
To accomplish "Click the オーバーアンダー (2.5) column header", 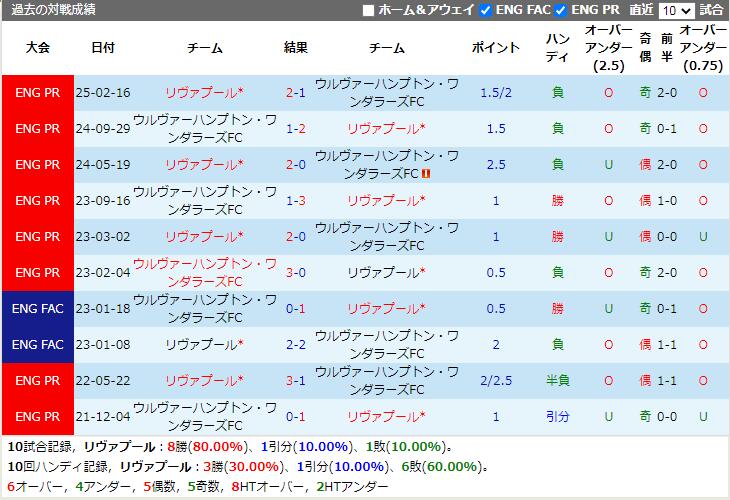I will 609,48.
